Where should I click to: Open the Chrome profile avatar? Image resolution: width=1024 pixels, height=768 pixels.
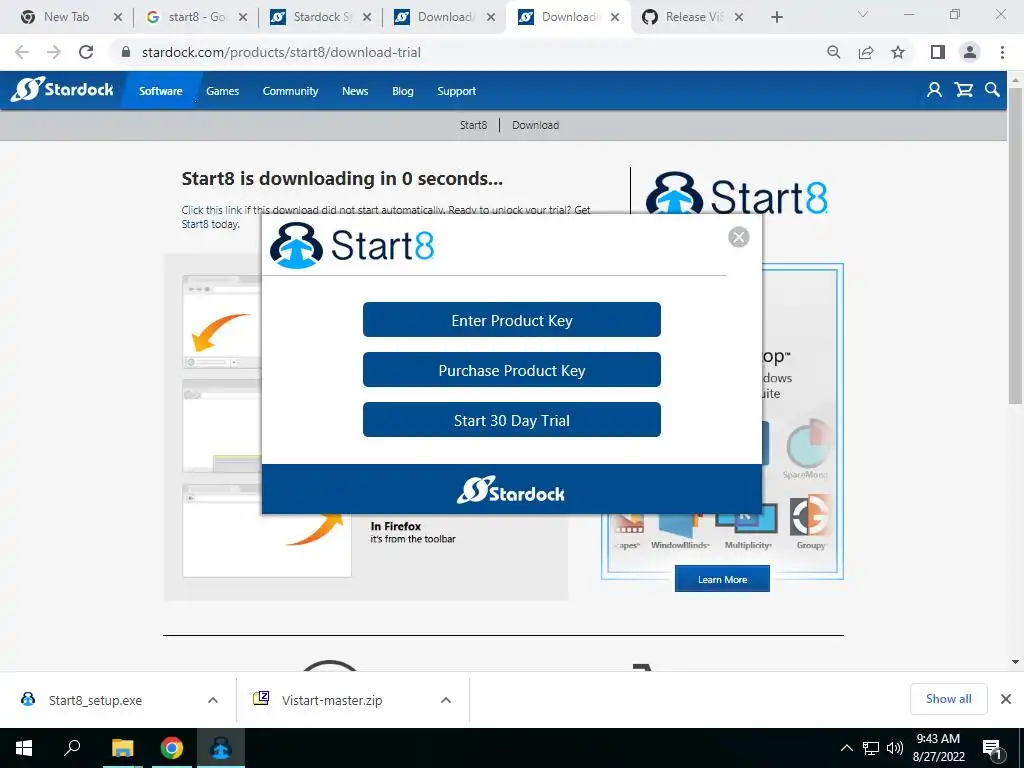coord(970,52)
